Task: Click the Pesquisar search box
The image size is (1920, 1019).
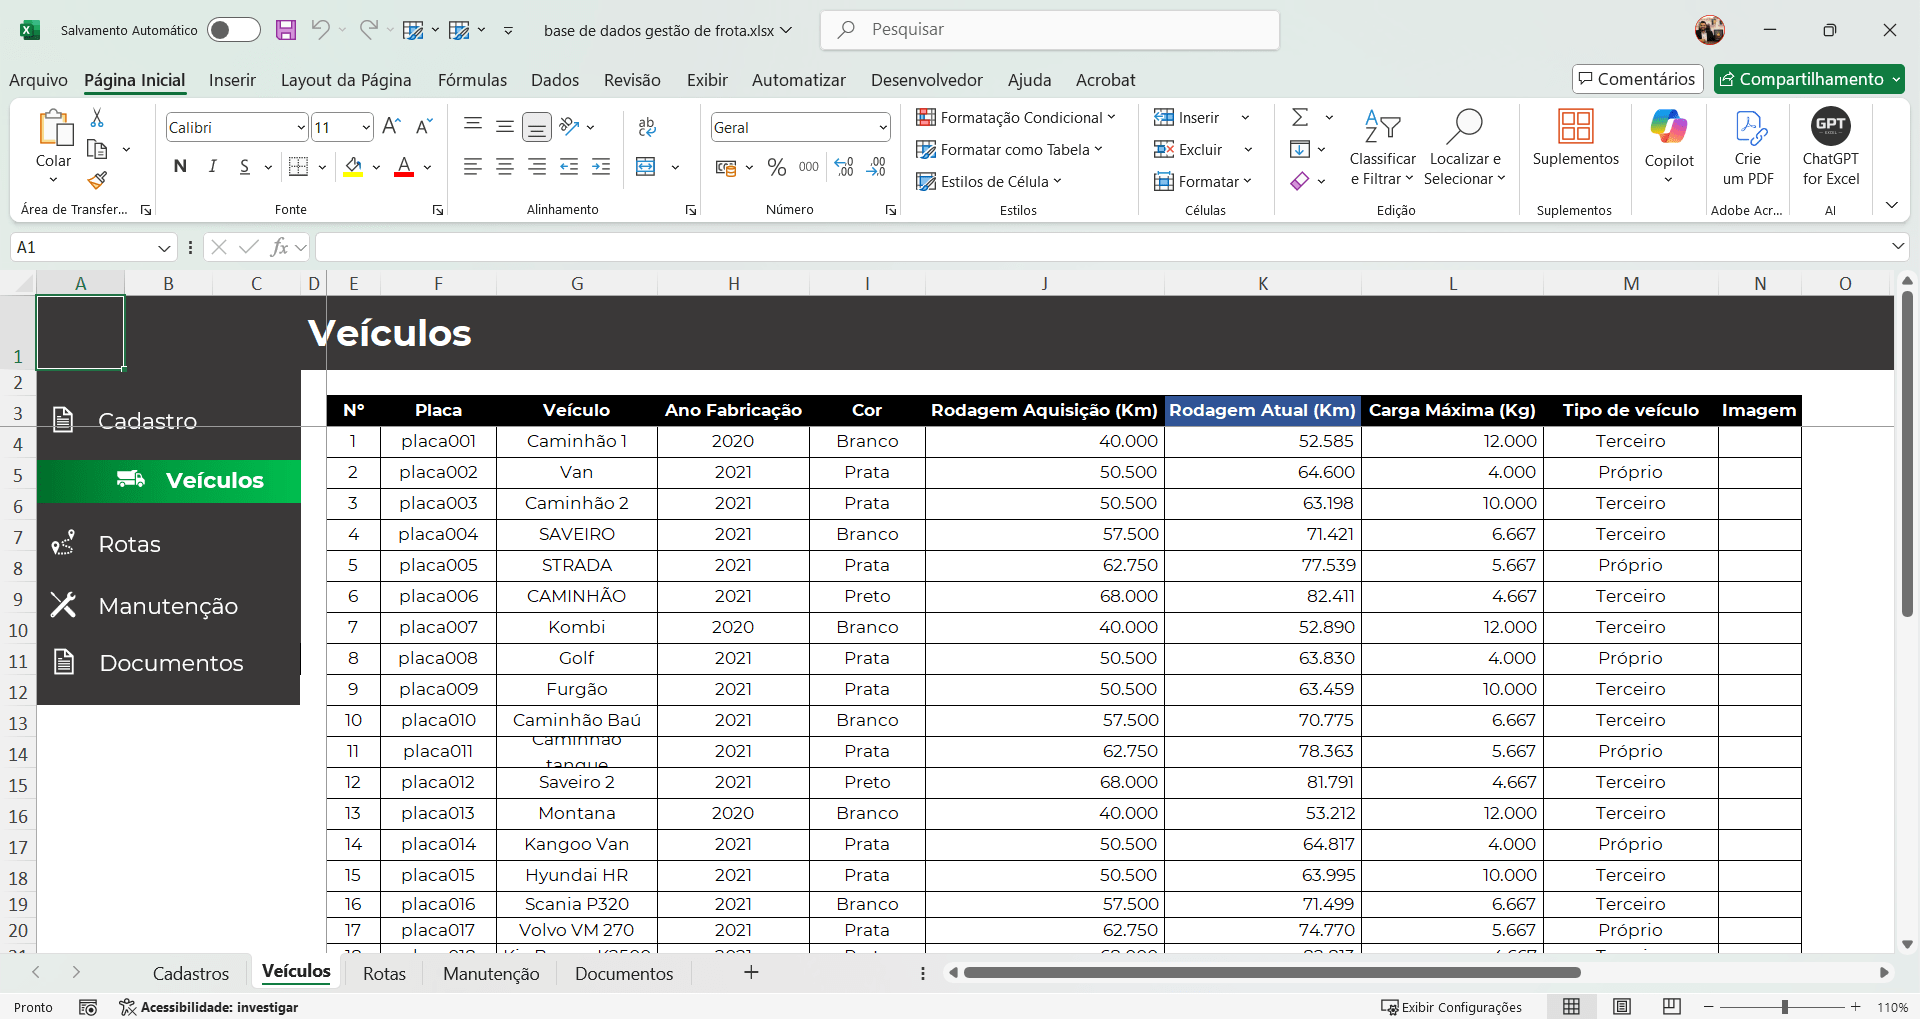Action: [1050, 30]
